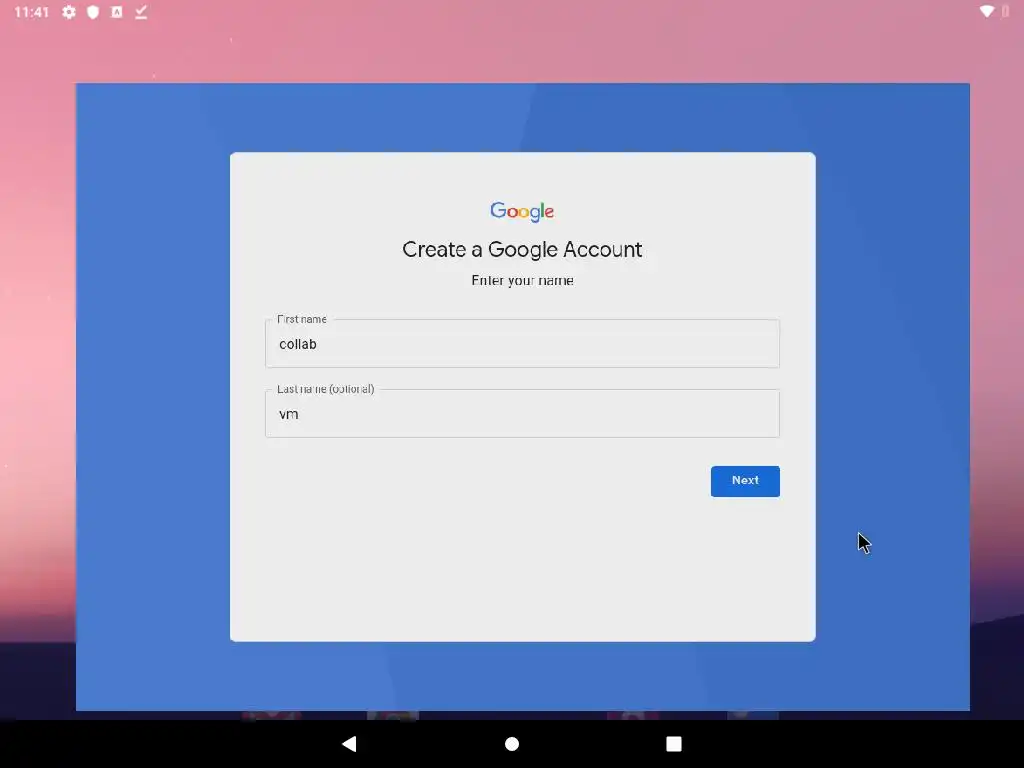
Task: Click the 'Create a Google Account' heading
Action: pos(522,249)
